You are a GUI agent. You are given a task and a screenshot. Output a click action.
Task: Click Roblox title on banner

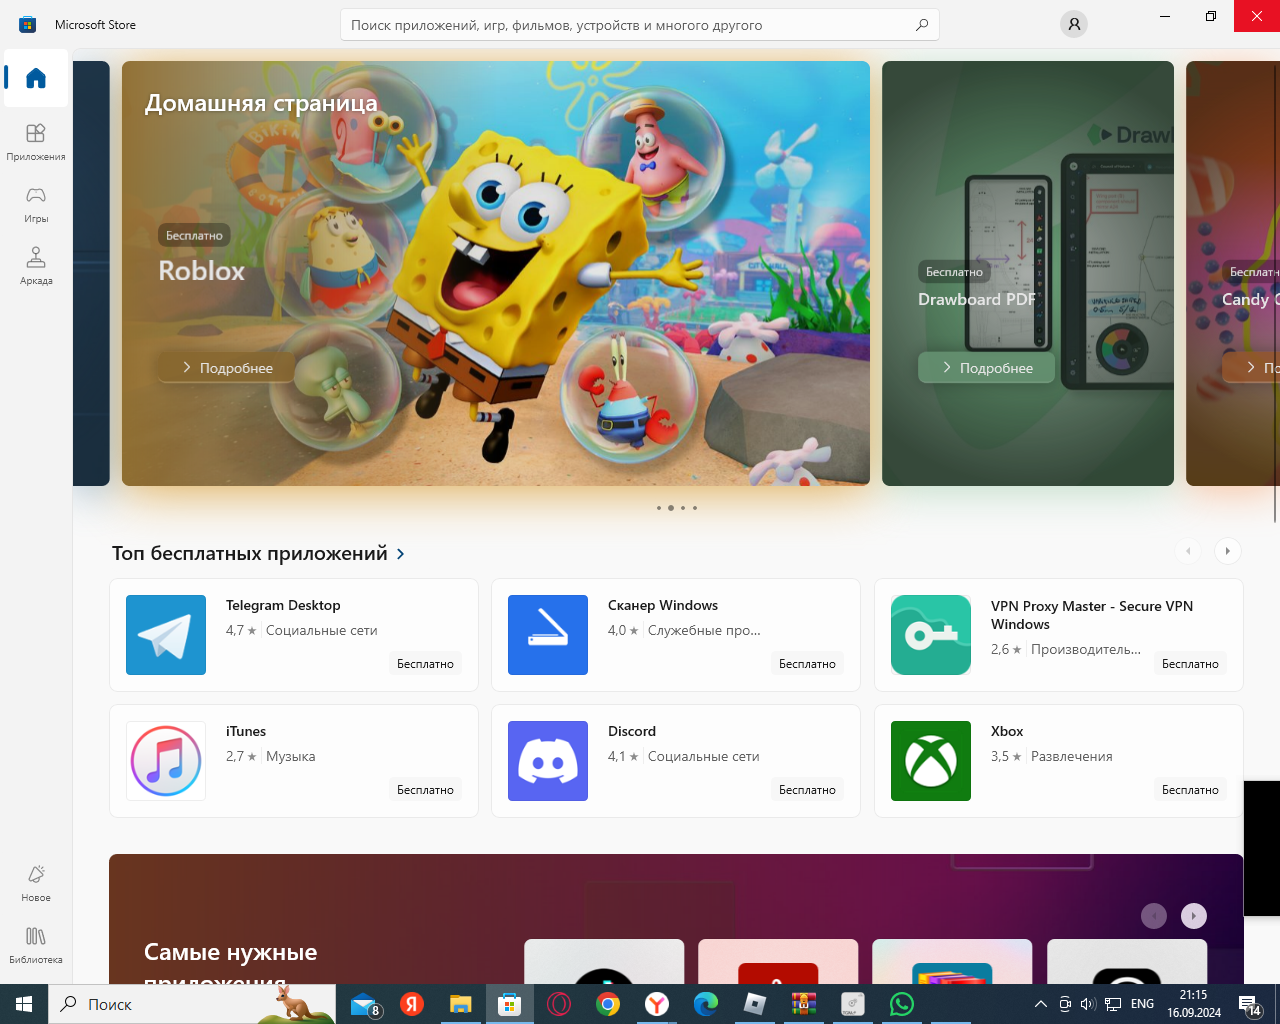(202, 271)
